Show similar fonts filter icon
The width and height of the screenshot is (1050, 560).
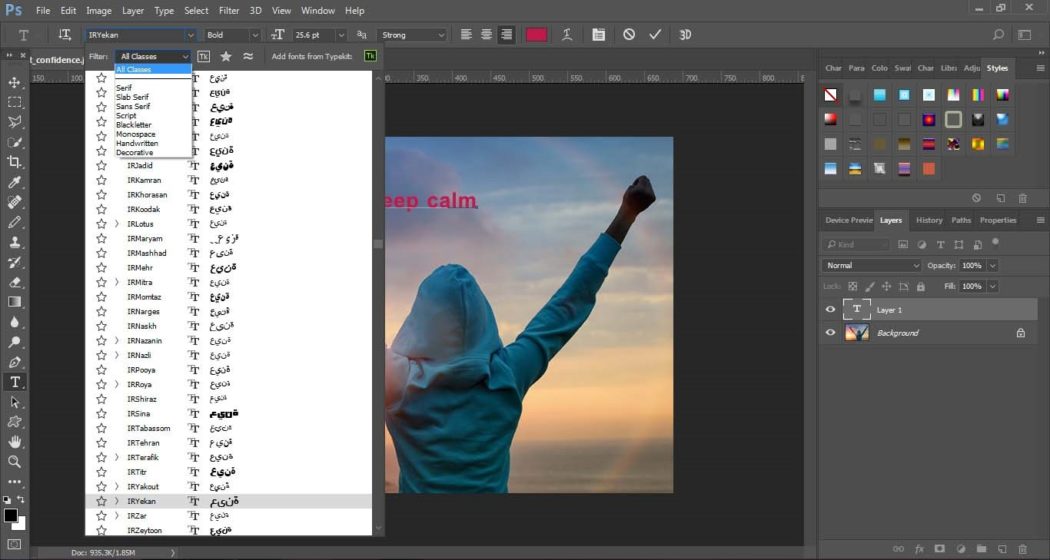248,56
